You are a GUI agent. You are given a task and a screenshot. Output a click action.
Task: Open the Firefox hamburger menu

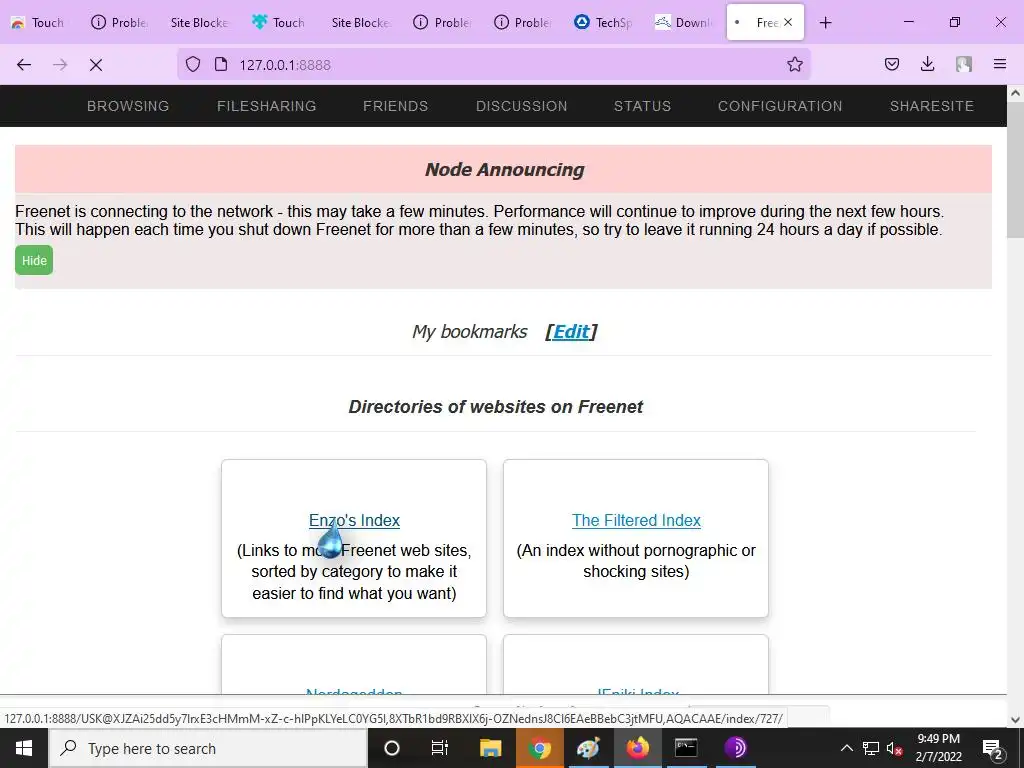coord(1000,64)
